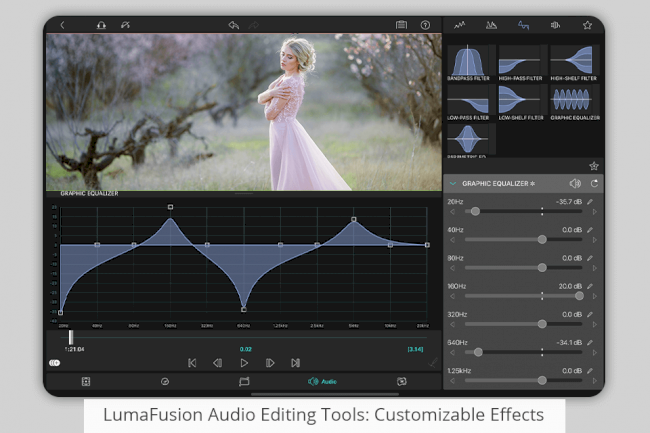Open the Color and Effects tab
The width and height of the screenshot is (650, 433).
pyautogui.click(x=402, y=382)
